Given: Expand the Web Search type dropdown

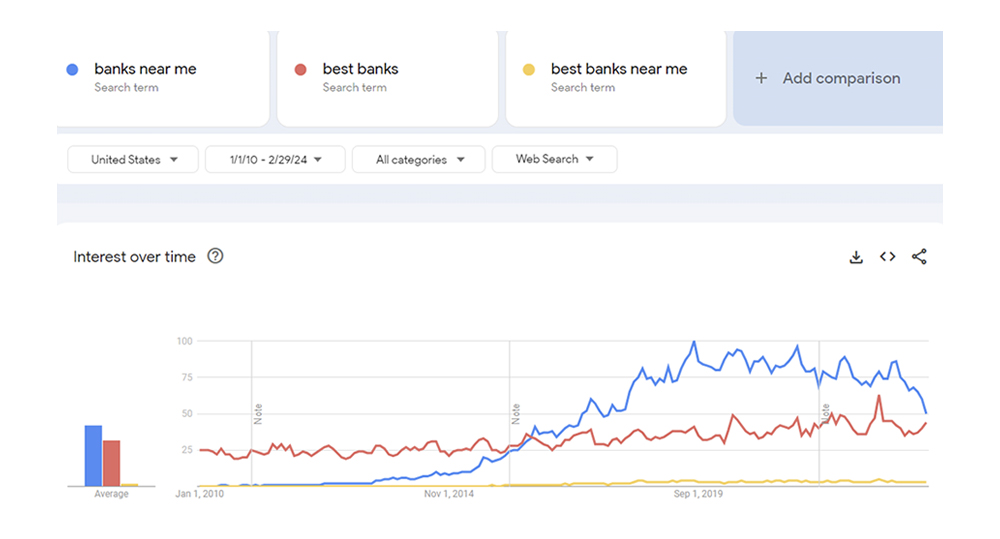Looking at the screenshot, I should 554,159.
